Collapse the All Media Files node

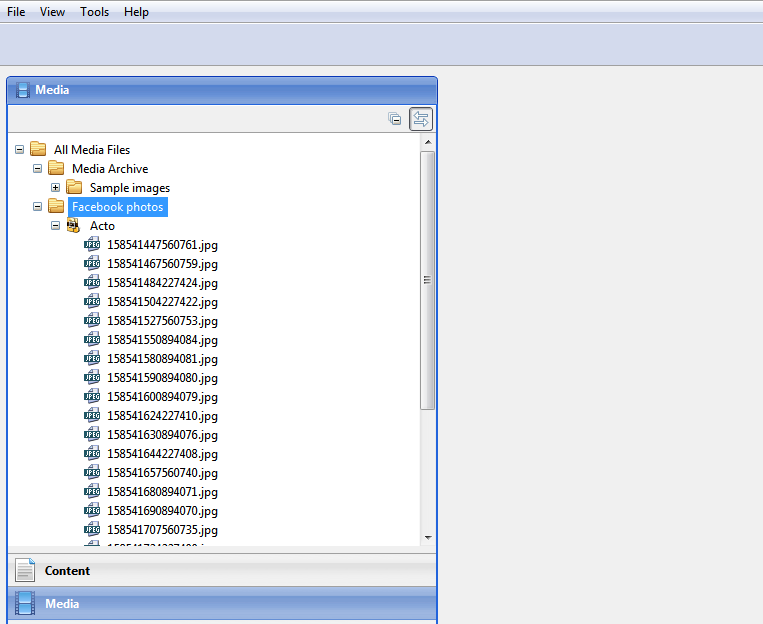click(20, 150)
